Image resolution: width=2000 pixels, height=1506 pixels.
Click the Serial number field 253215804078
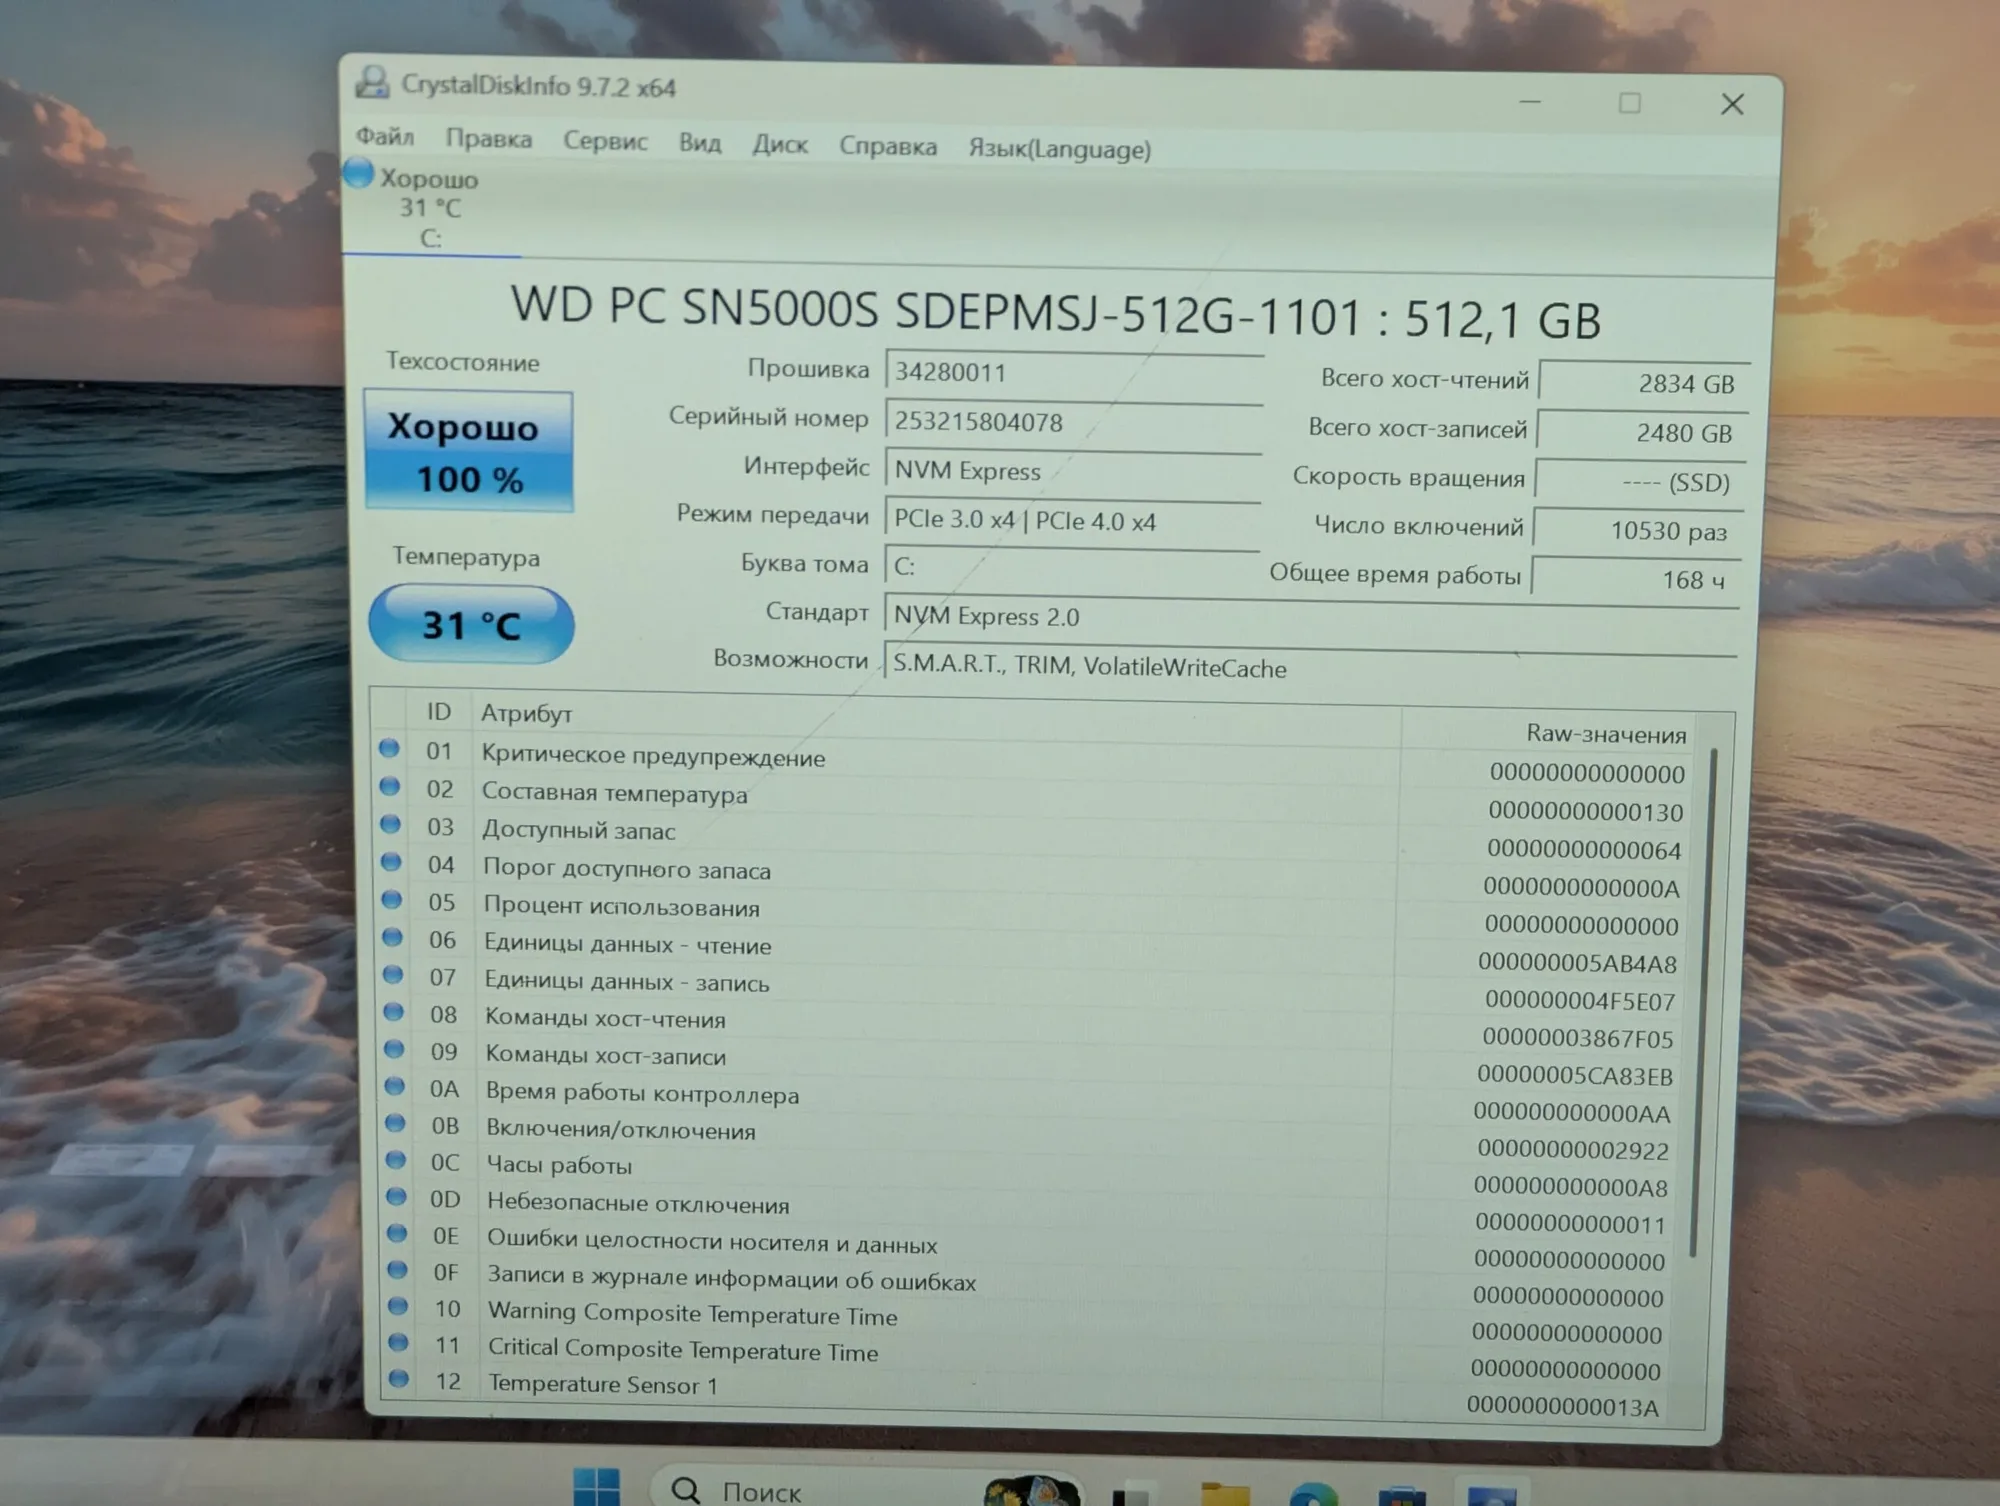[1073, 423]
